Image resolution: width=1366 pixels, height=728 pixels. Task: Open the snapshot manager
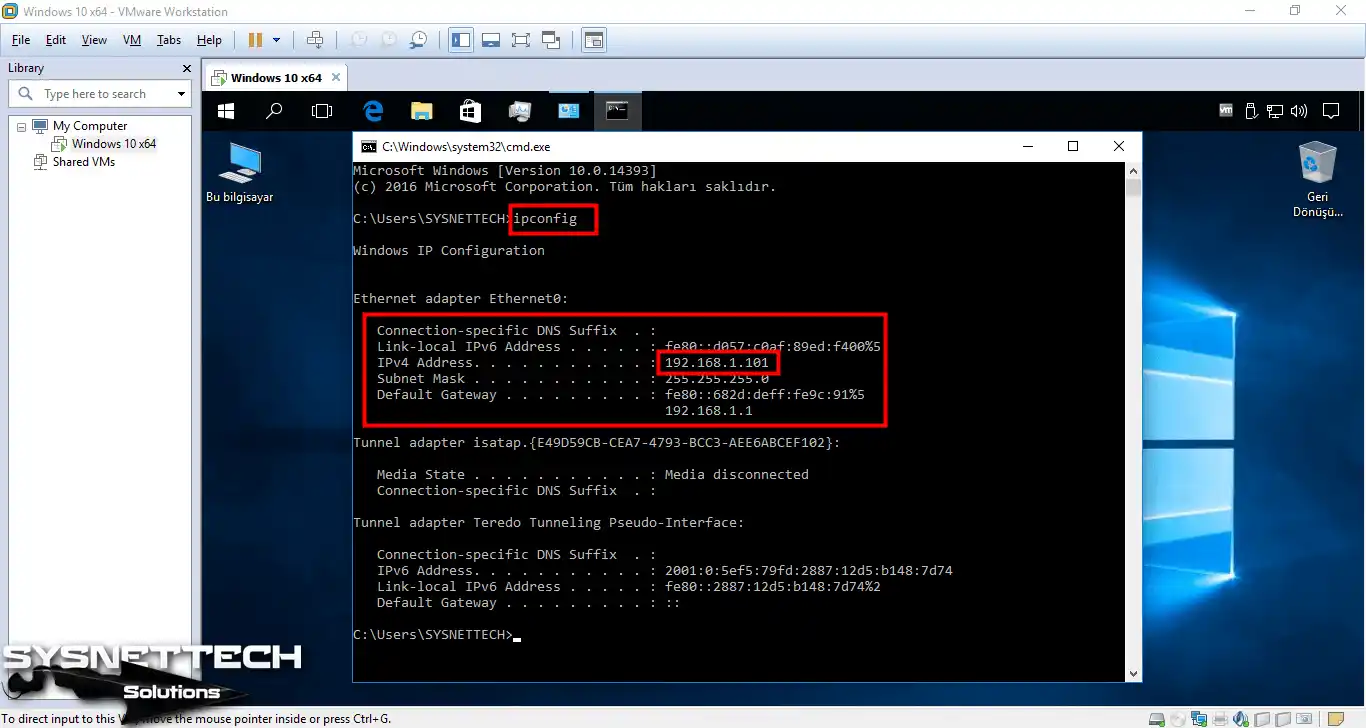[x=419, y=40]
